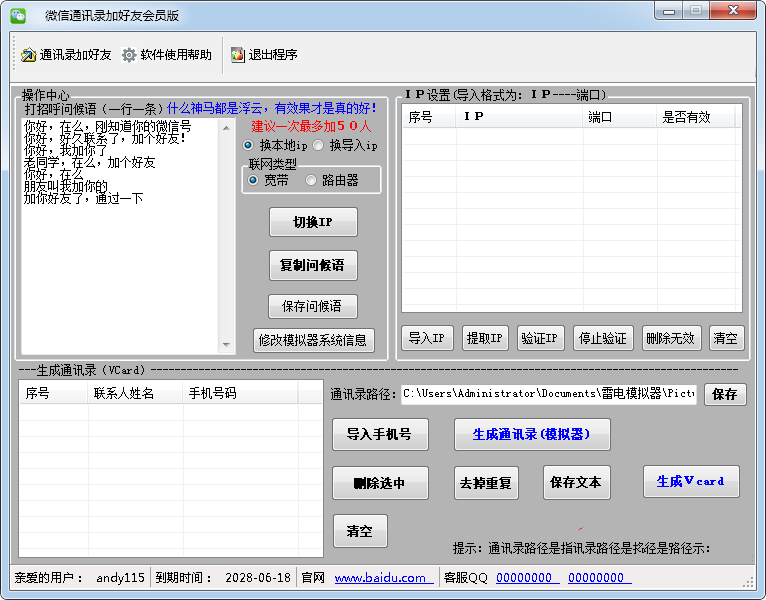Click the IP column header
Image resolution: width=766 pixels, height=600 pixels.
(x=519, y=117)
